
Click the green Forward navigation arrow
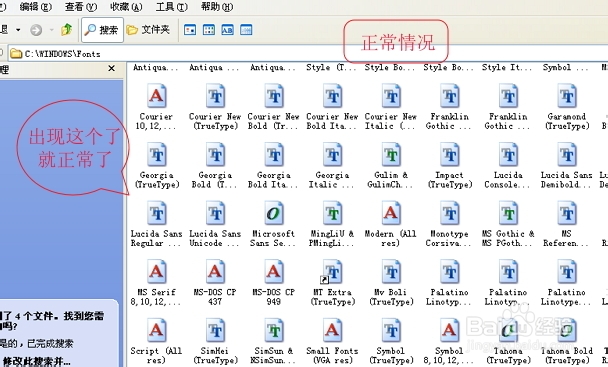36,30
